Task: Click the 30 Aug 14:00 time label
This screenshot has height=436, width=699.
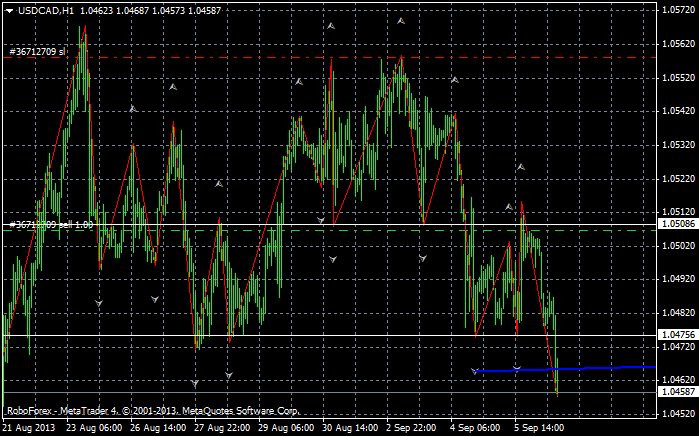Action: coord(350,428)
